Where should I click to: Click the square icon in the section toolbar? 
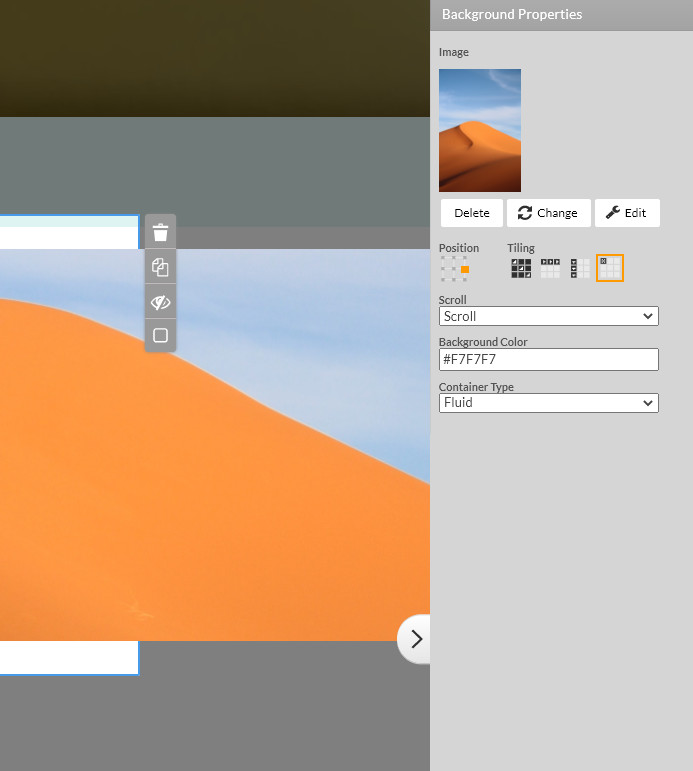coord(160,335)
